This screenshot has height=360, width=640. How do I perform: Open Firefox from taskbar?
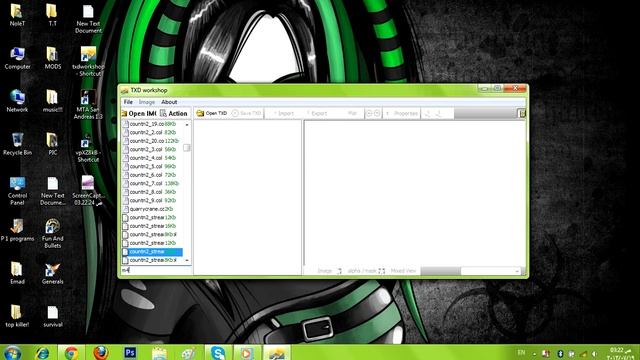[100, 353]
